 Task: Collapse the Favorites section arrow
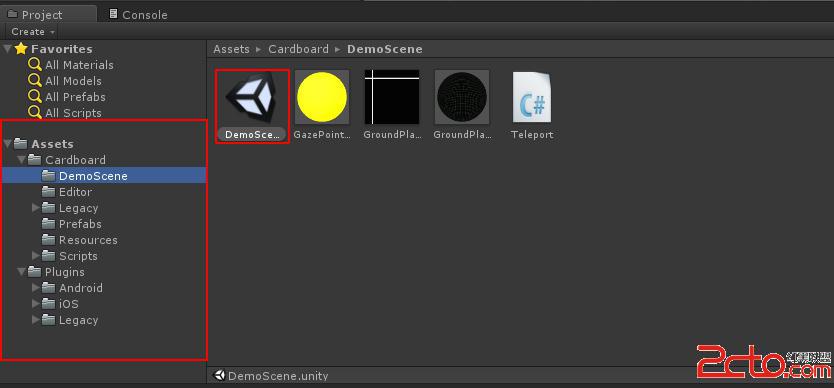(7, 49)
